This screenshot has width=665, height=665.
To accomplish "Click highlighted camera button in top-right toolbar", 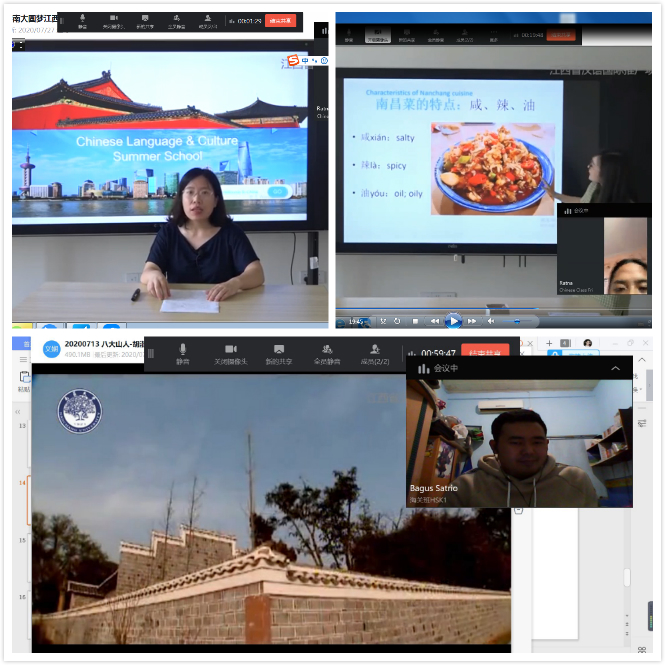I will [377, 35].
